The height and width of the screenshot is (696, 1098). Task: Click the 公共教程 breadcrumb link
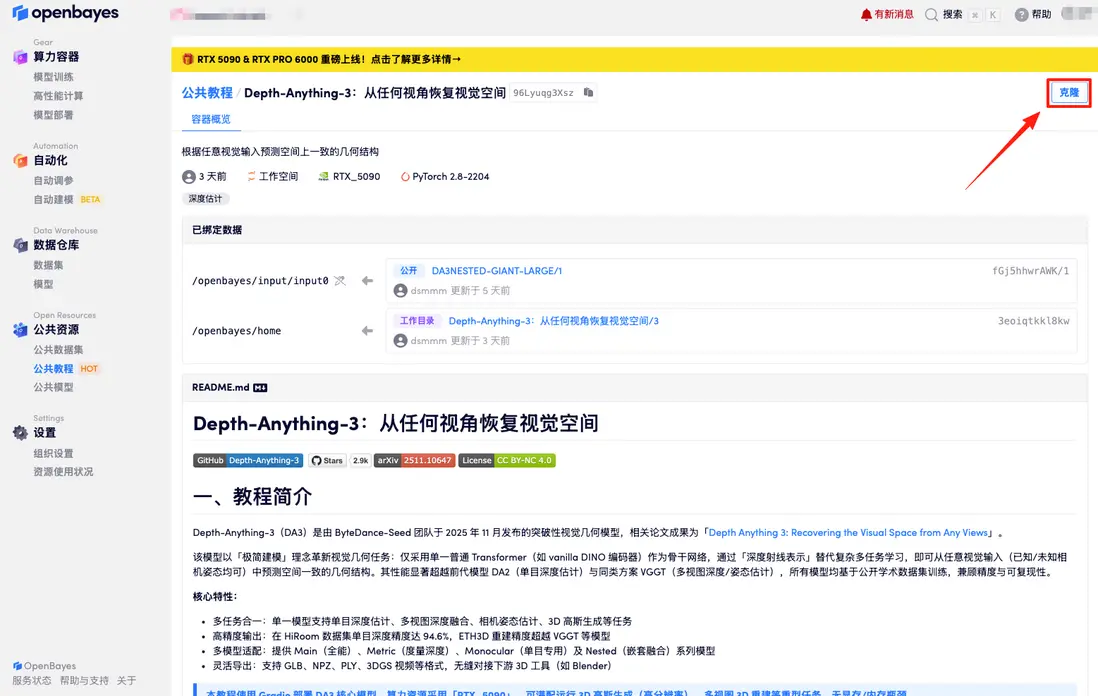point(207,93)
